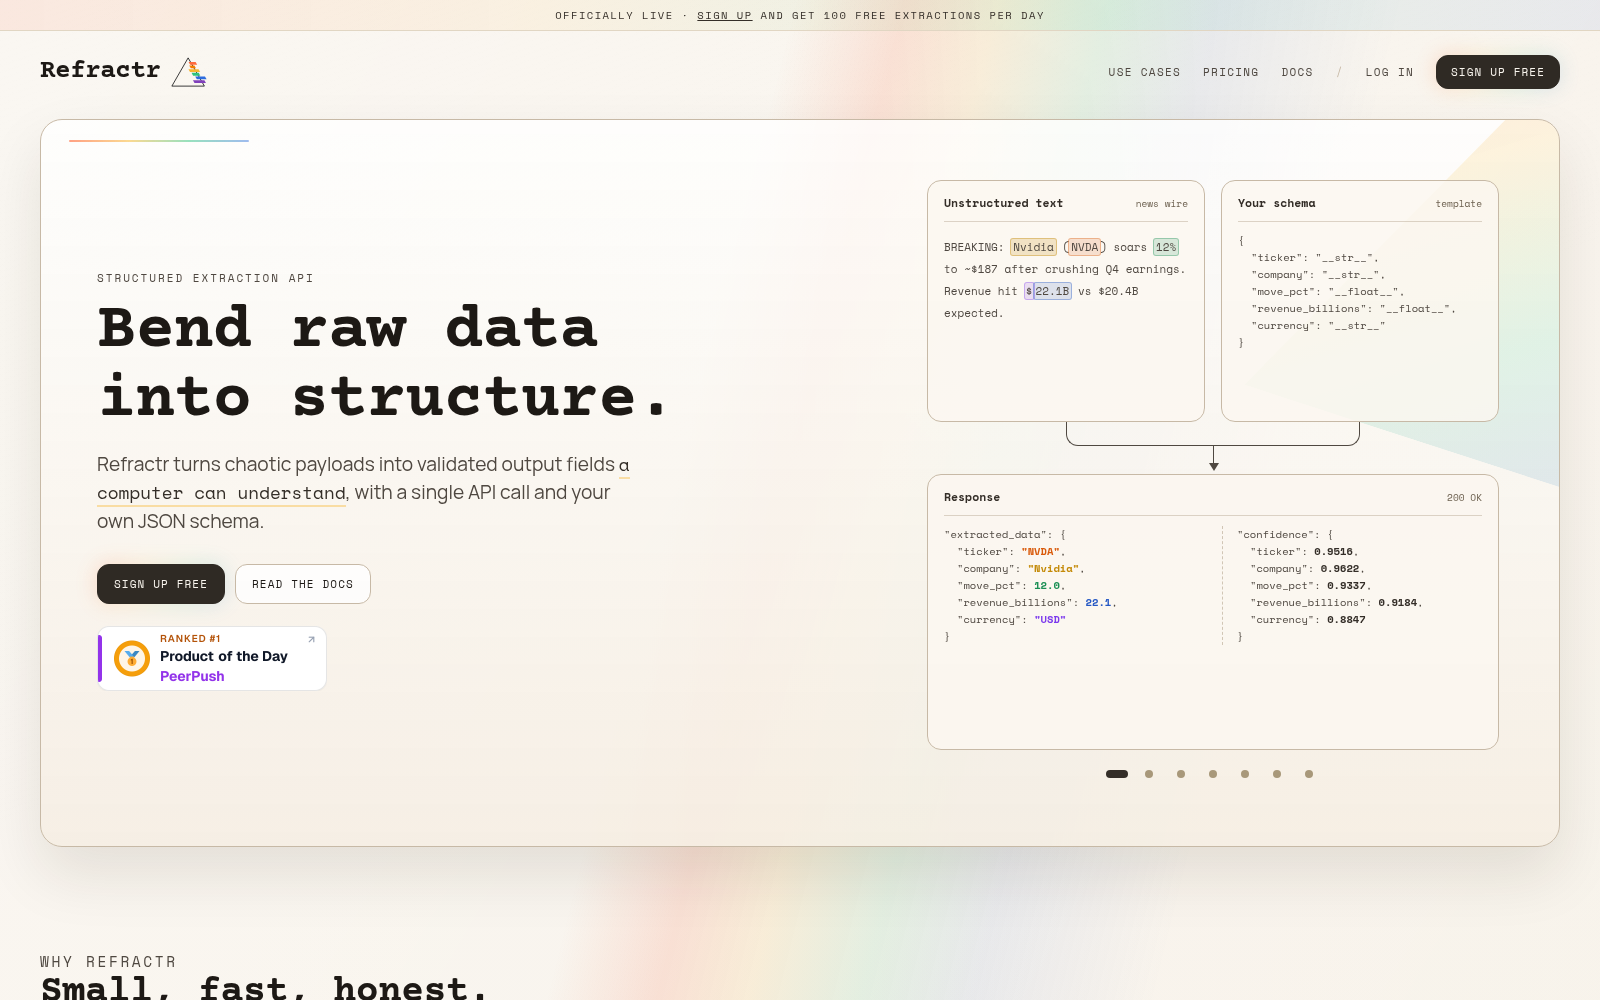Viewport: 1600px width, 1000px height.
Task: Click the Refractr wordmark text
Action: point(100,70)
